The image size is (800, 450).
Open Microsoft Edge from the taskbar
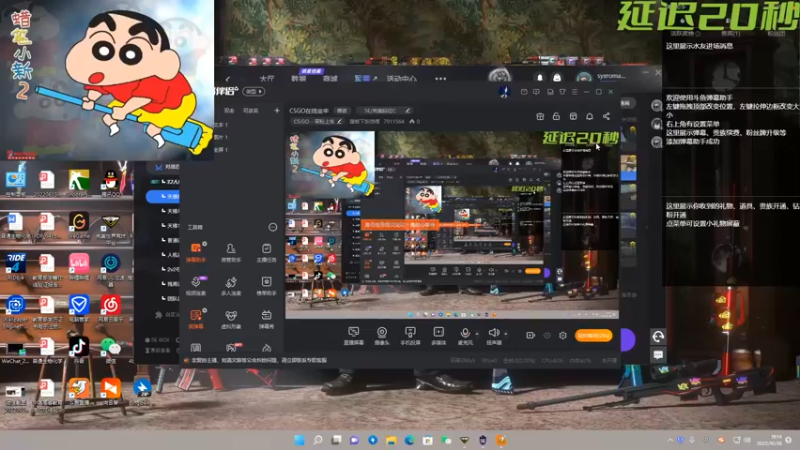click(409, 440)
